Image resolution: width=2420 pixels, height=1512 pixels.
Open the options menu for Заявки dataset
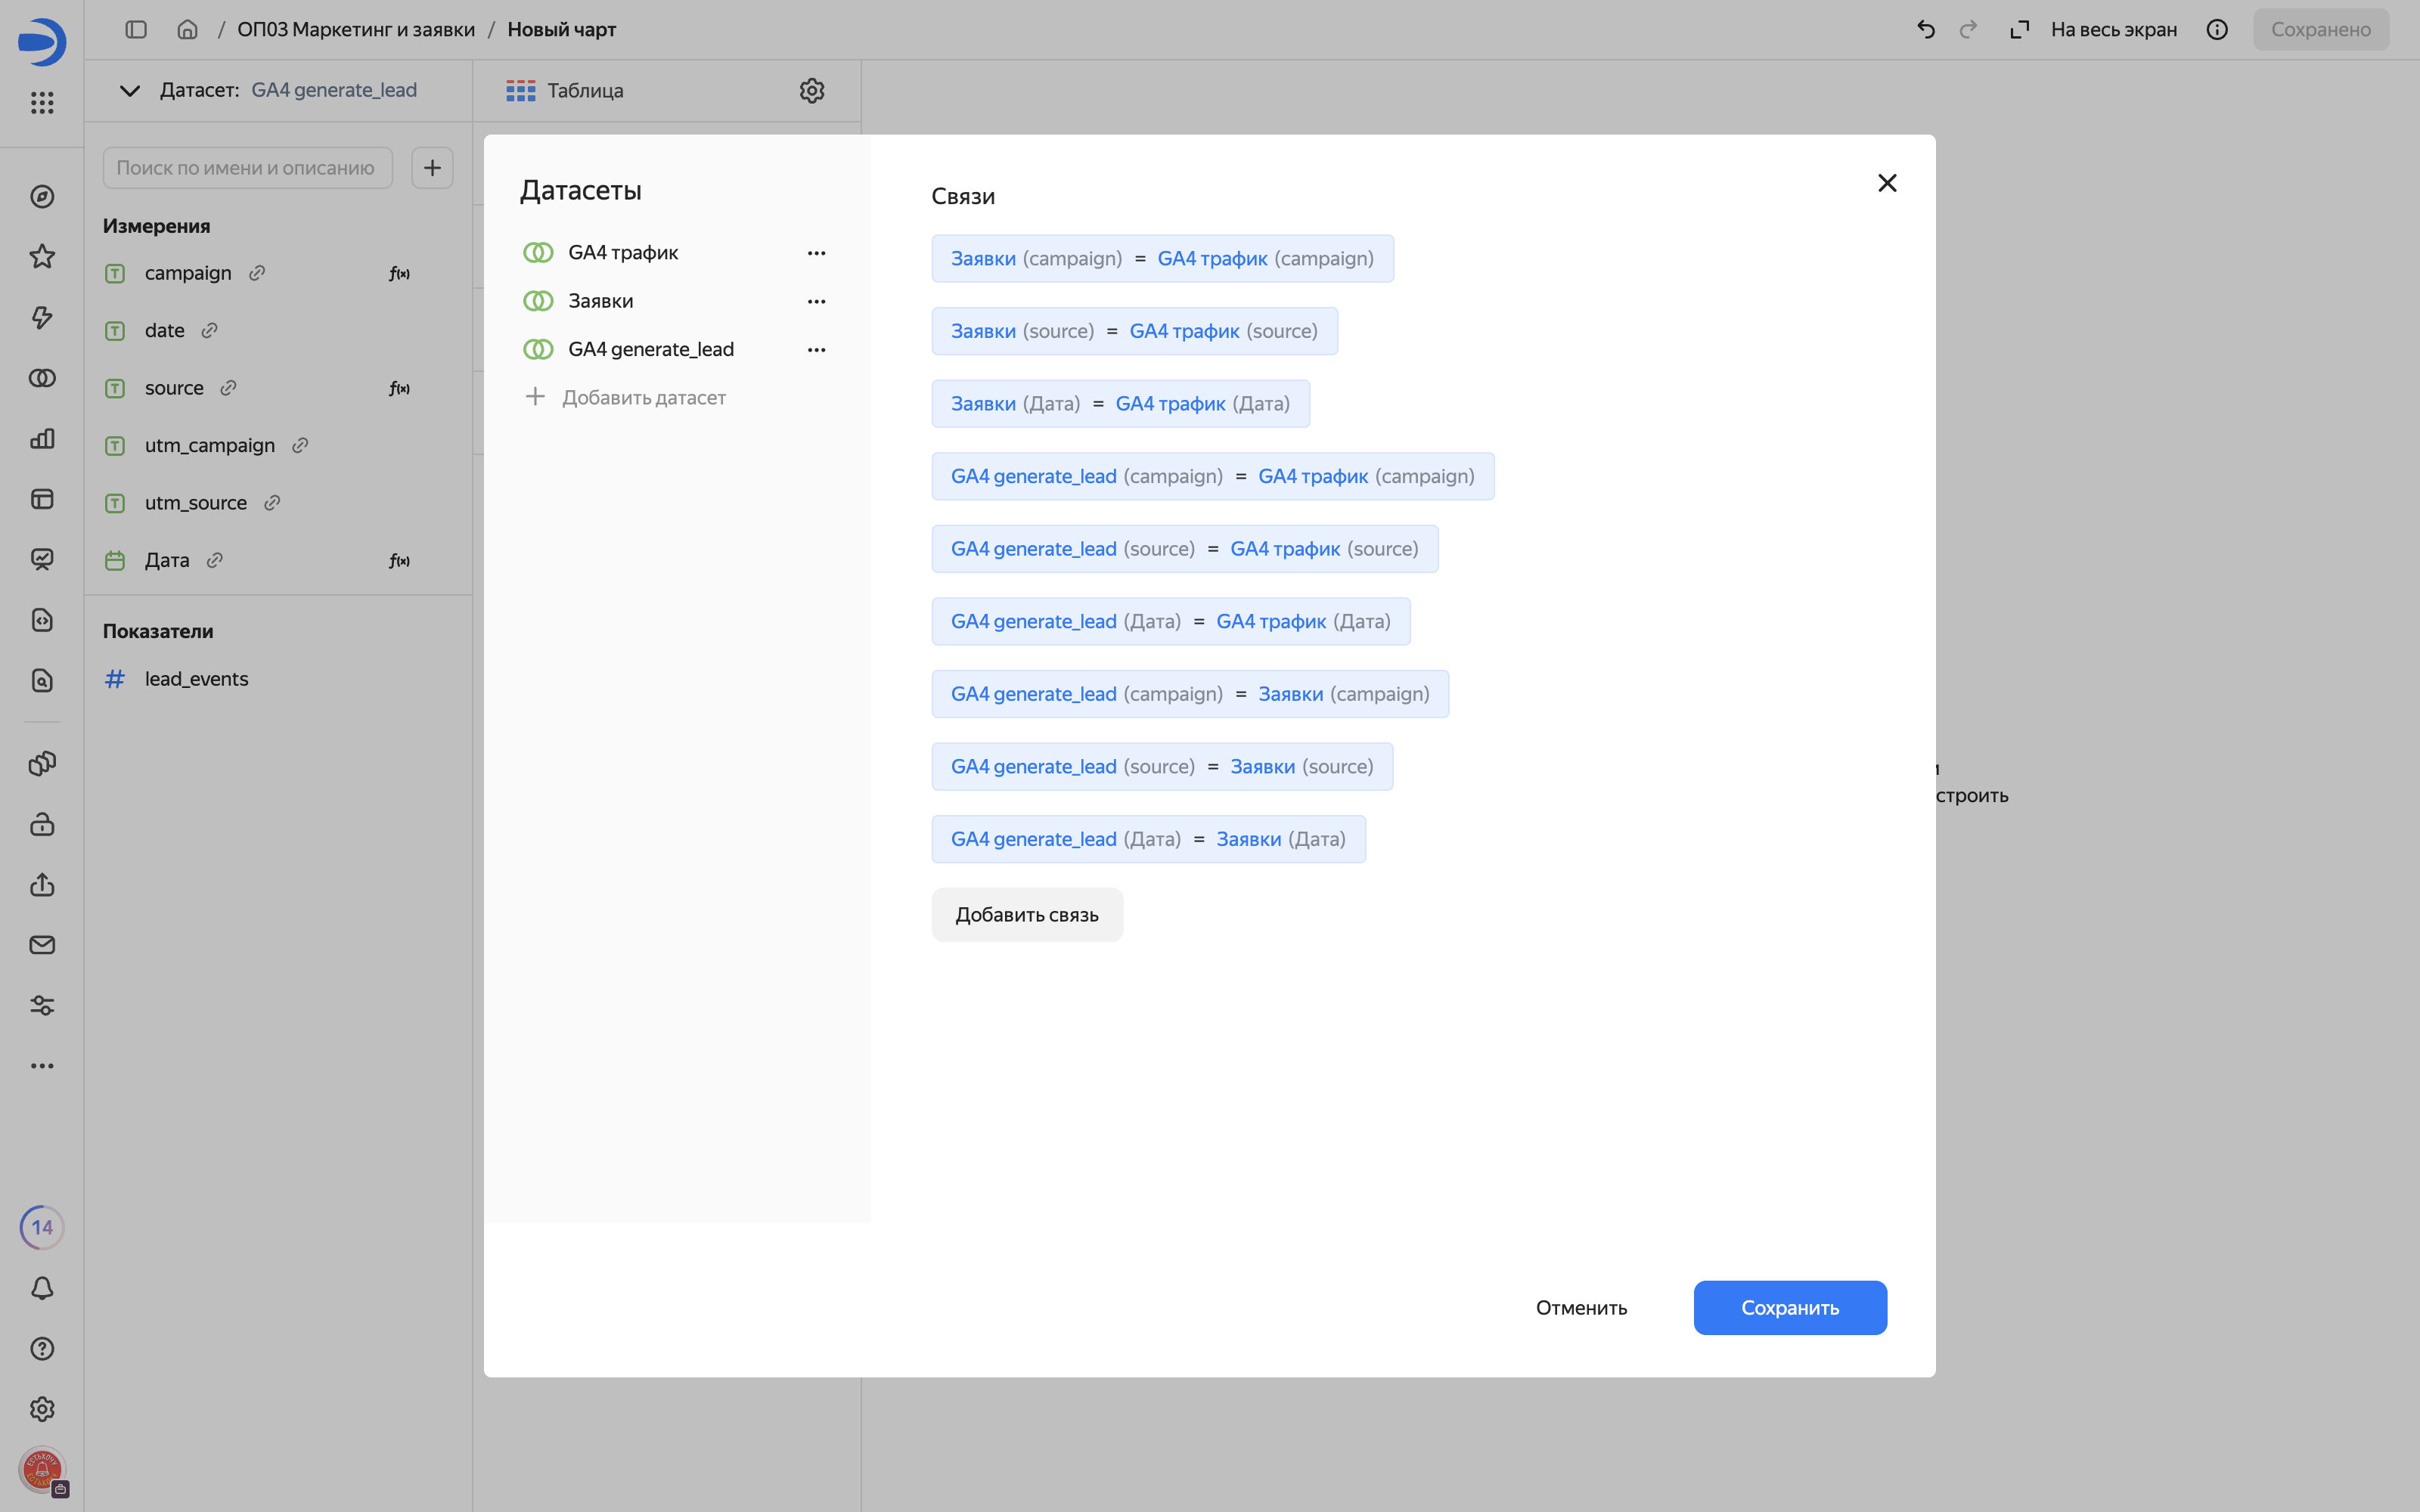[x=816, y=301]
